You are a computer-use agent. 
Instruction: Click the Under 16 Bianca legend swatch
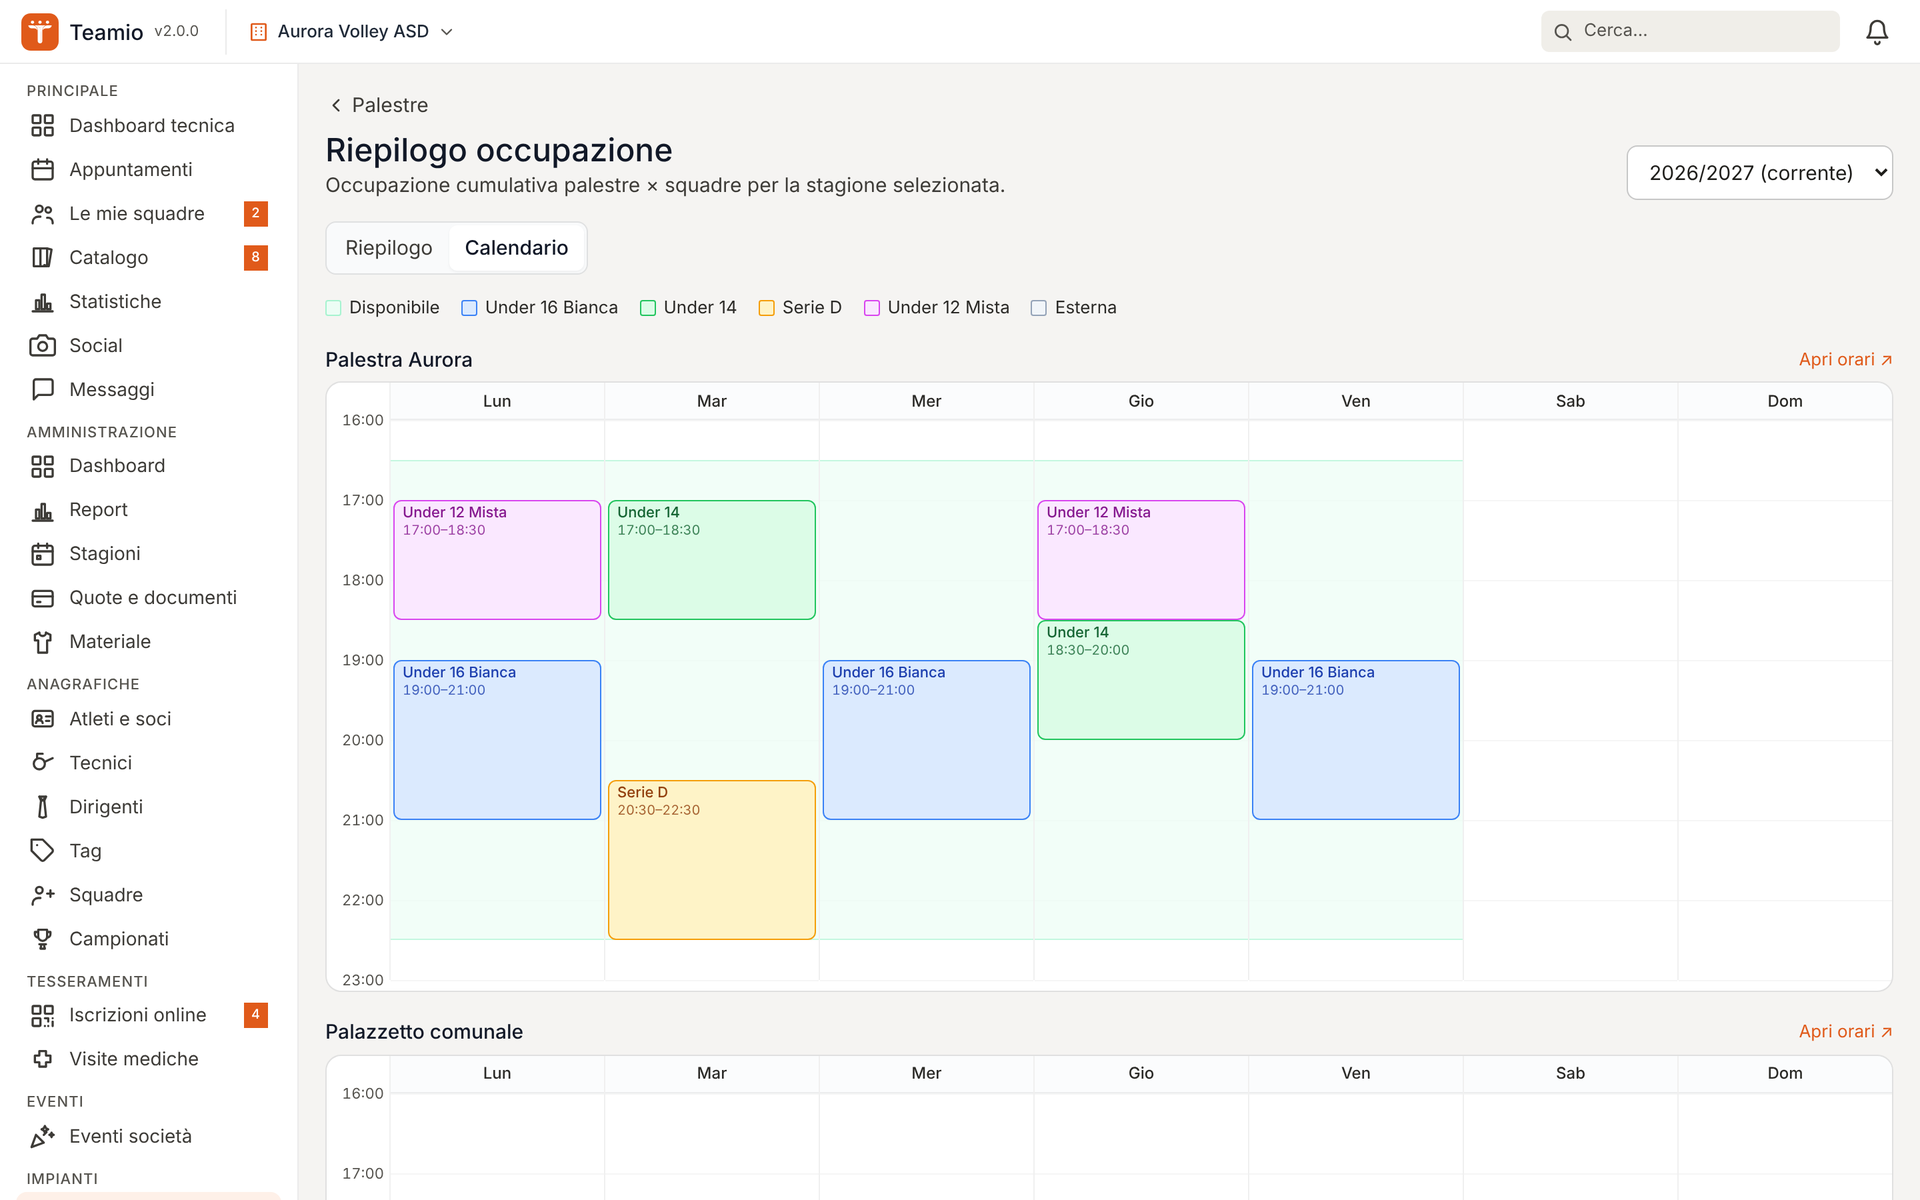point(469,308)
